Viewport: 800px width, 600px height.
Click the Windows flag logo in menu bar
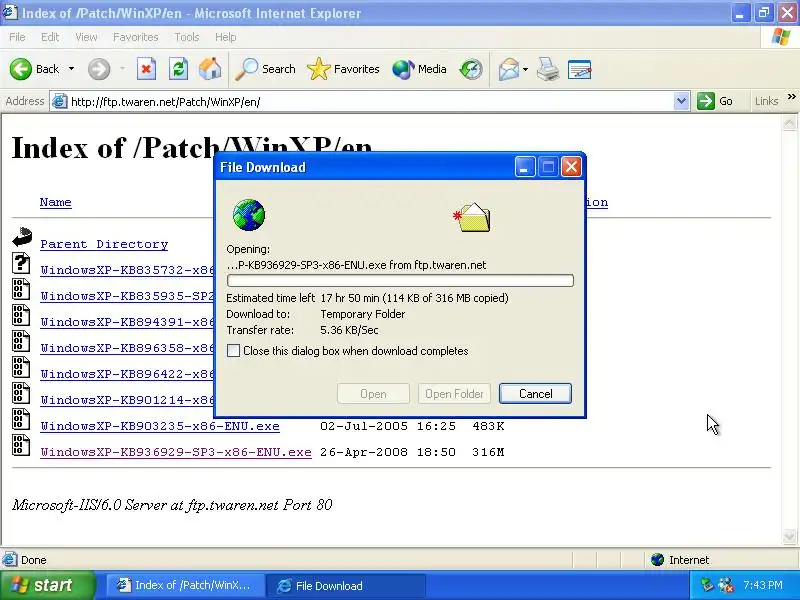781,37
